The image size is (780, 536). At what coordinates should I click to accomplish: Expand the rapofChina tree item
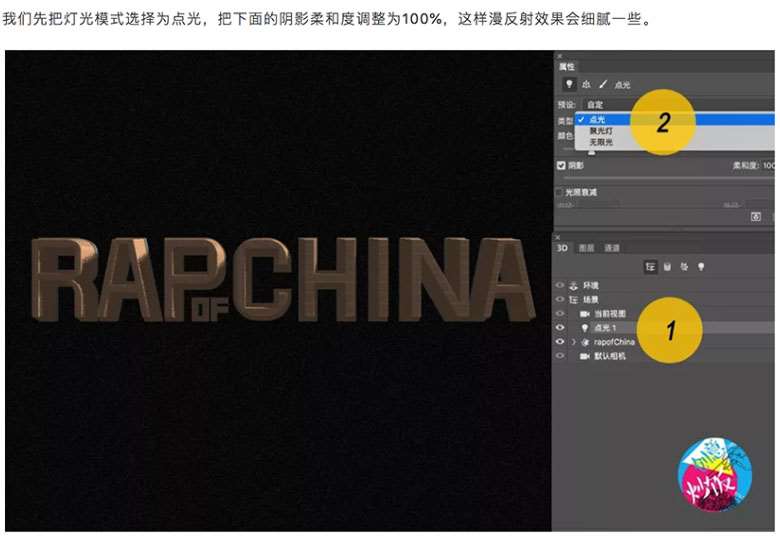pos(574,342)
